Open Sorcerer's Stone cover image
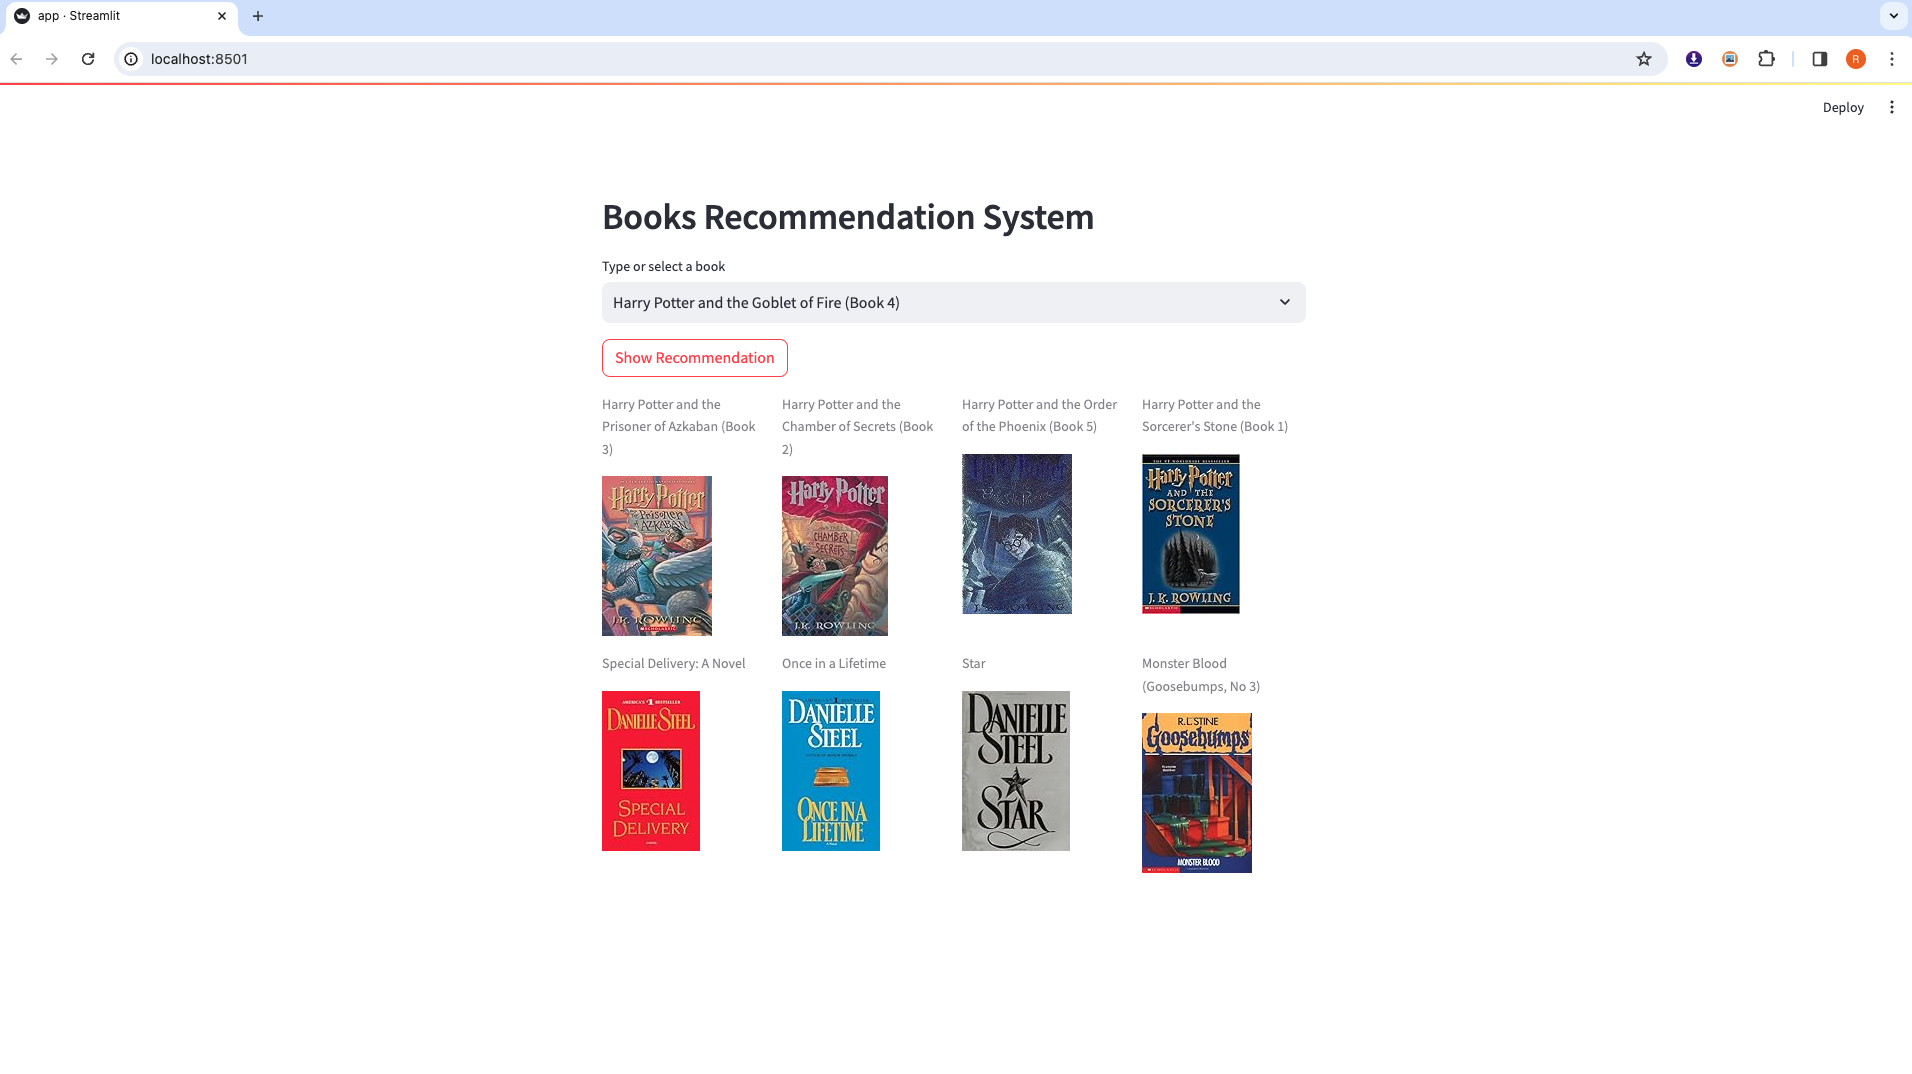1912x1074 pixels. pos(1191,534)
